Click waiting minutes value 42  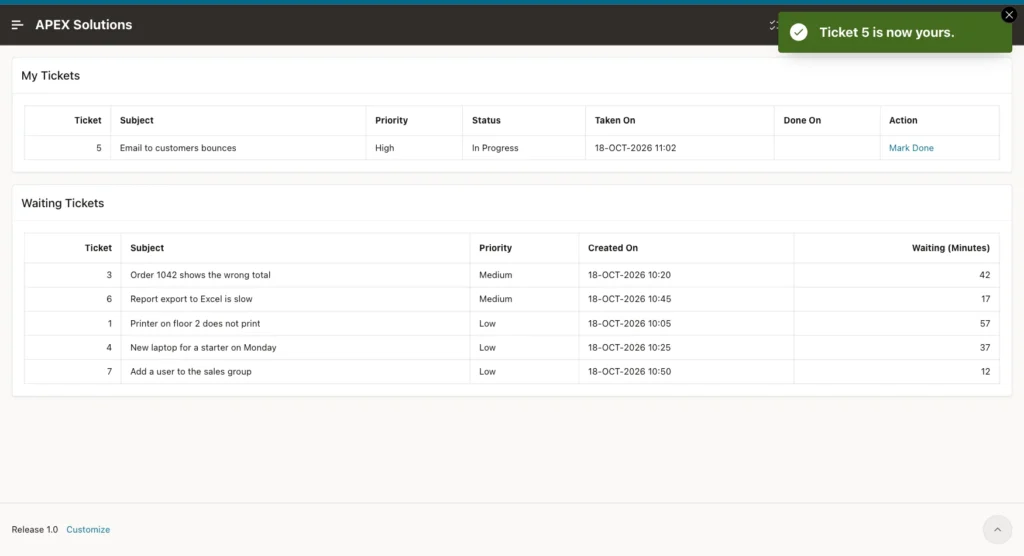tap(984, 275)
